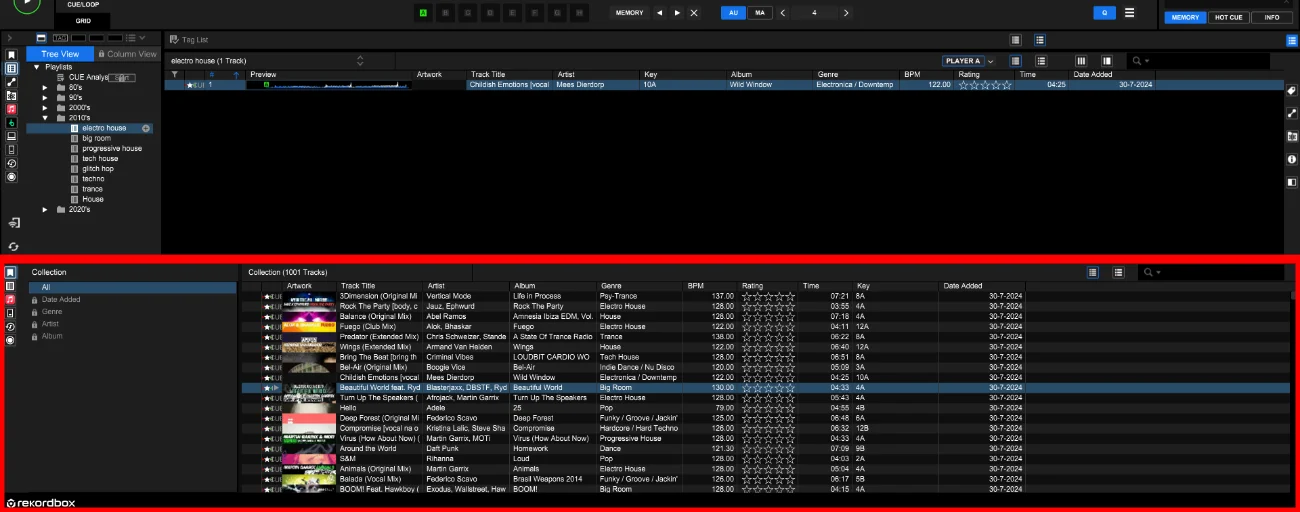Select the Collection bookmark icon in lower panel
The width and height of the screenshot is (1300, 512).
(12, 273)
